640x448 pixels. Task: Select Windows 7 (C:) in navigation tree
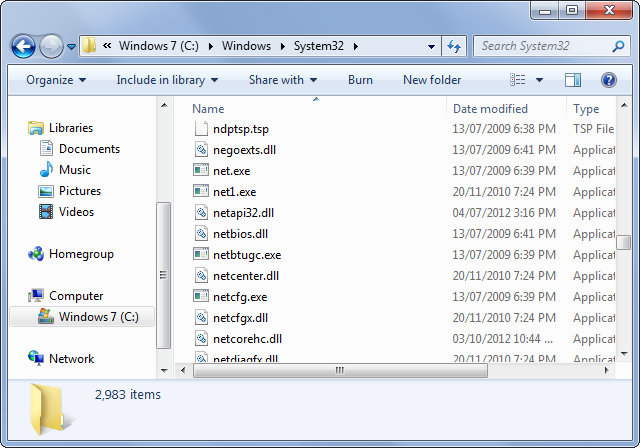pyautogui.click(x=98, y=317)
